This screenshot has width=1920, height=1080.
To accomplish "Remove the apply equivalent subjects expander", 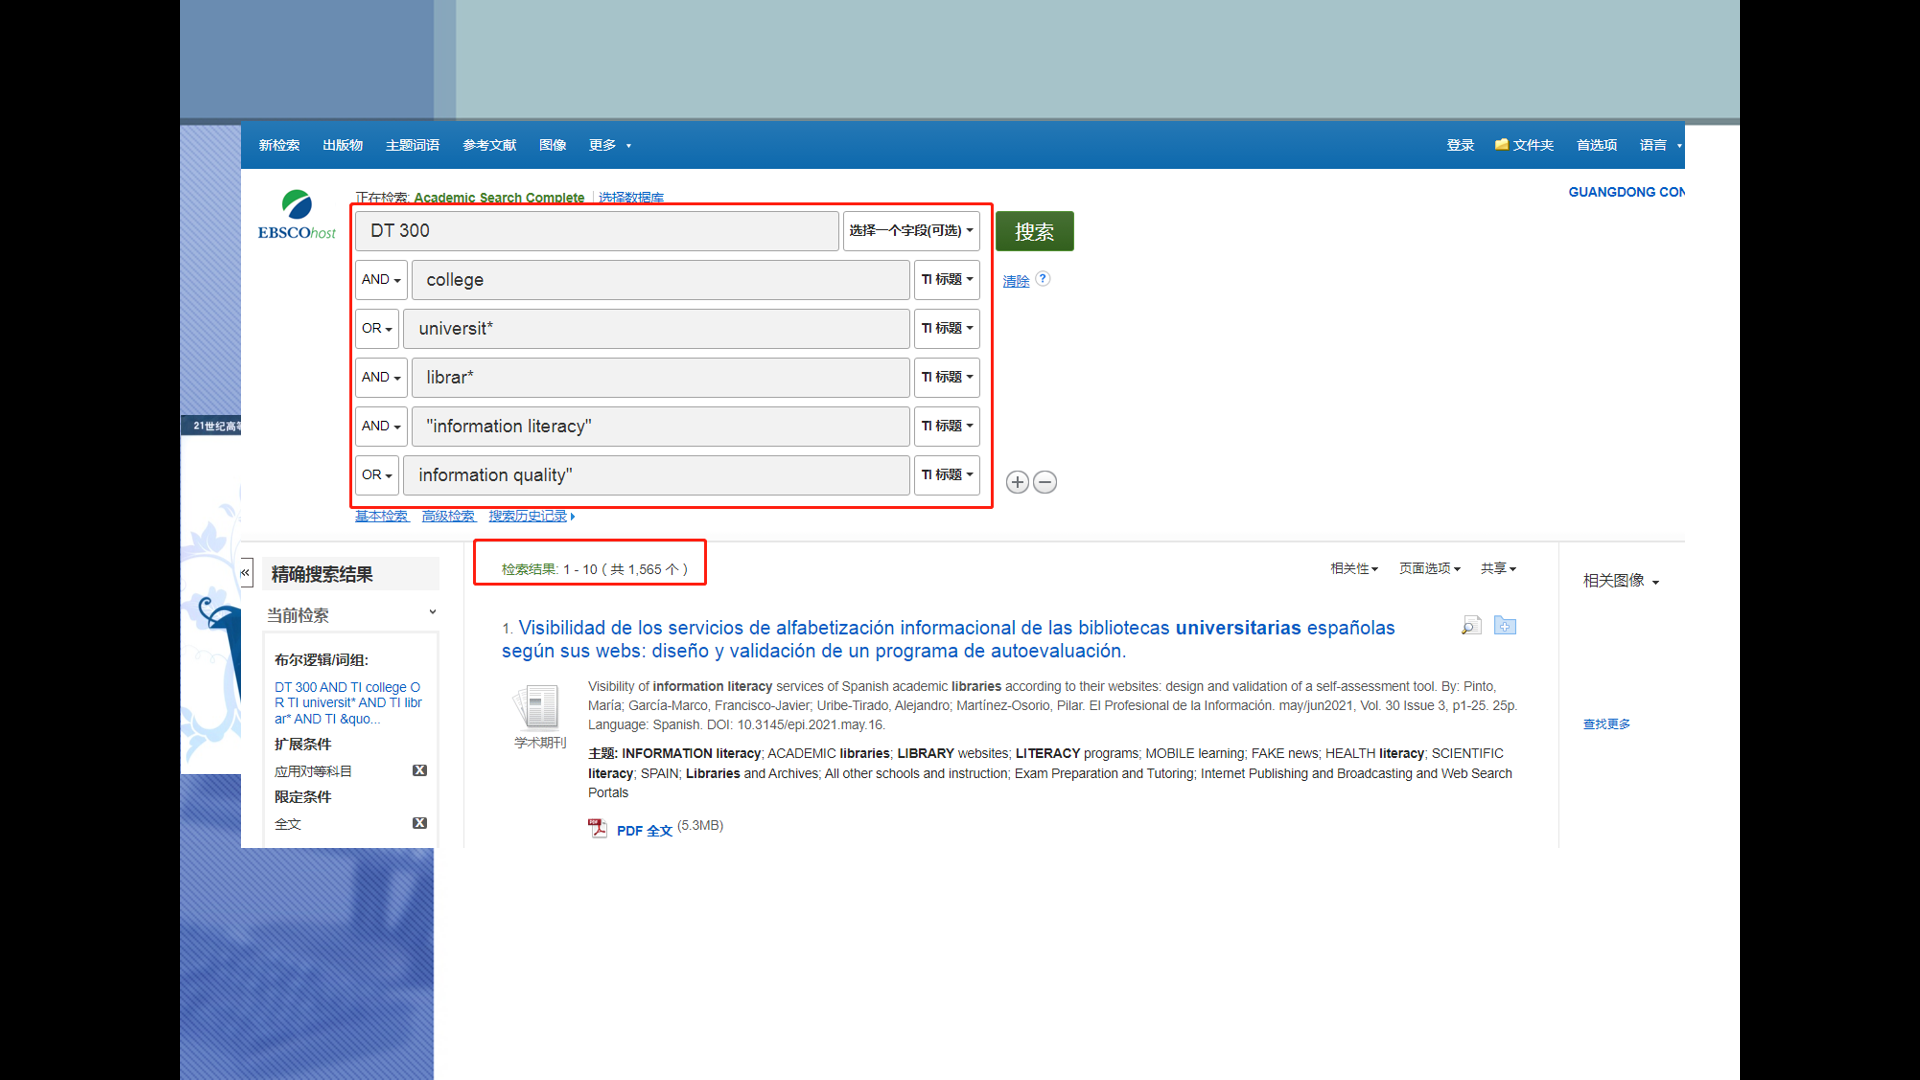I will pos(420,771).
